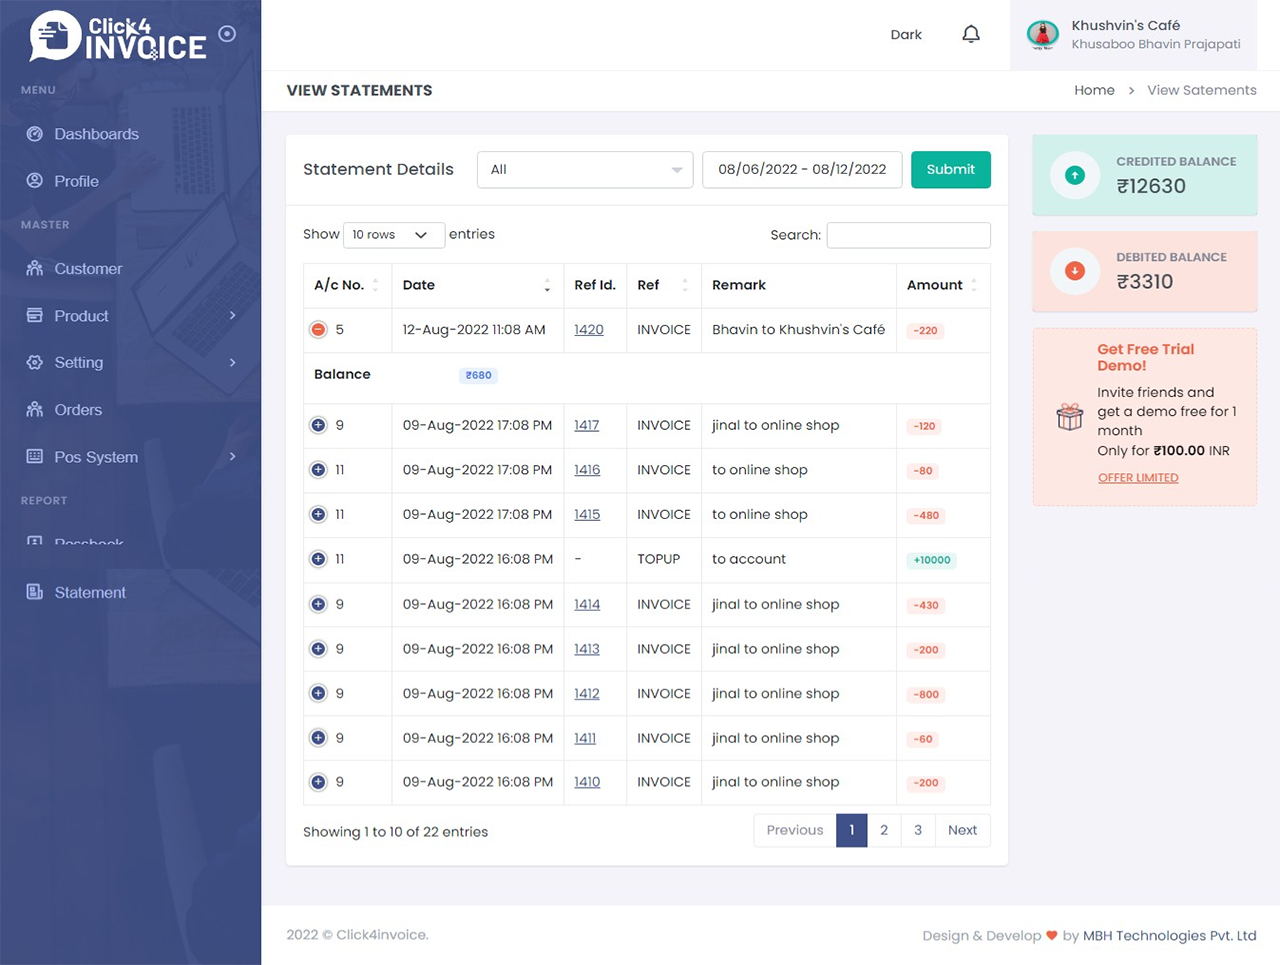This screenshot has width=1280, height=965.
Task: Toggle the sidebar pin circle near logo
Action: (227, 34)
